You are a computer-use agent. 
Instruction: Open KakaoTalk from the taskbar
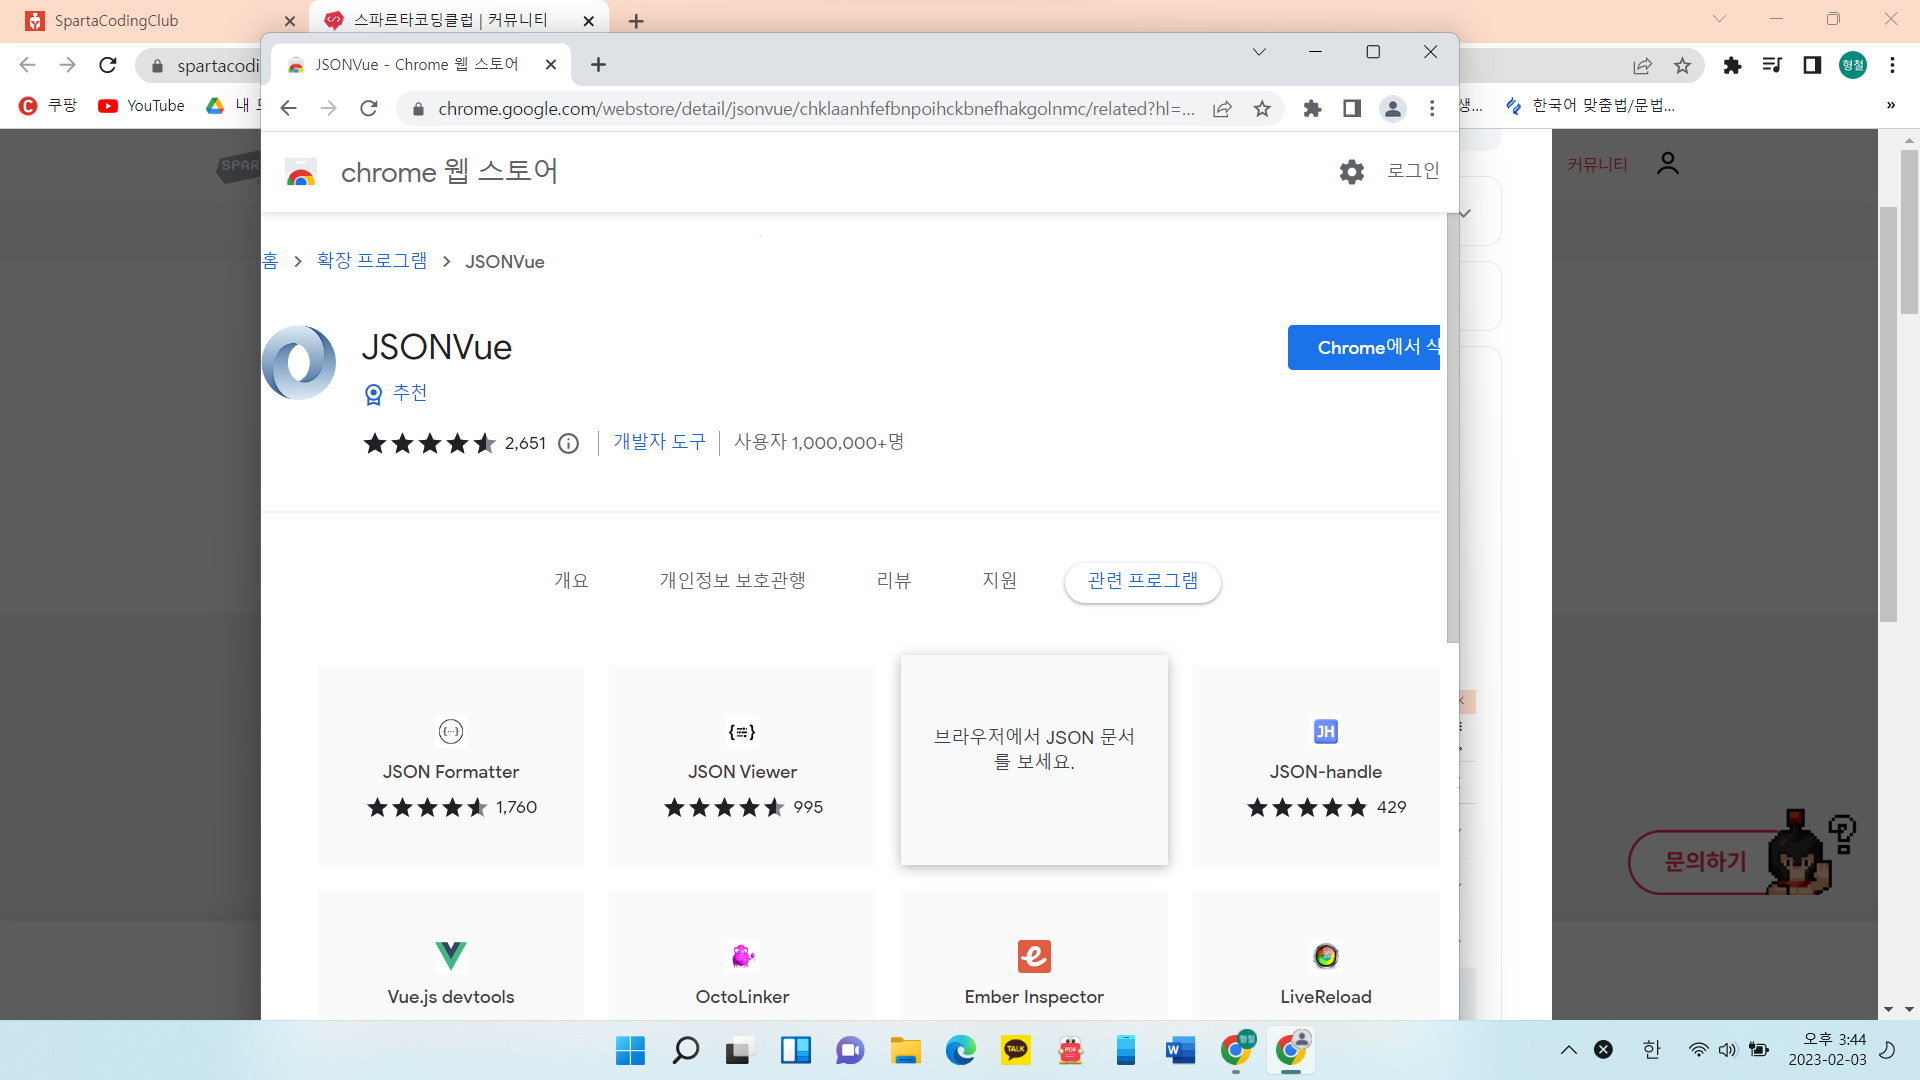(x=1016, y=1050)
